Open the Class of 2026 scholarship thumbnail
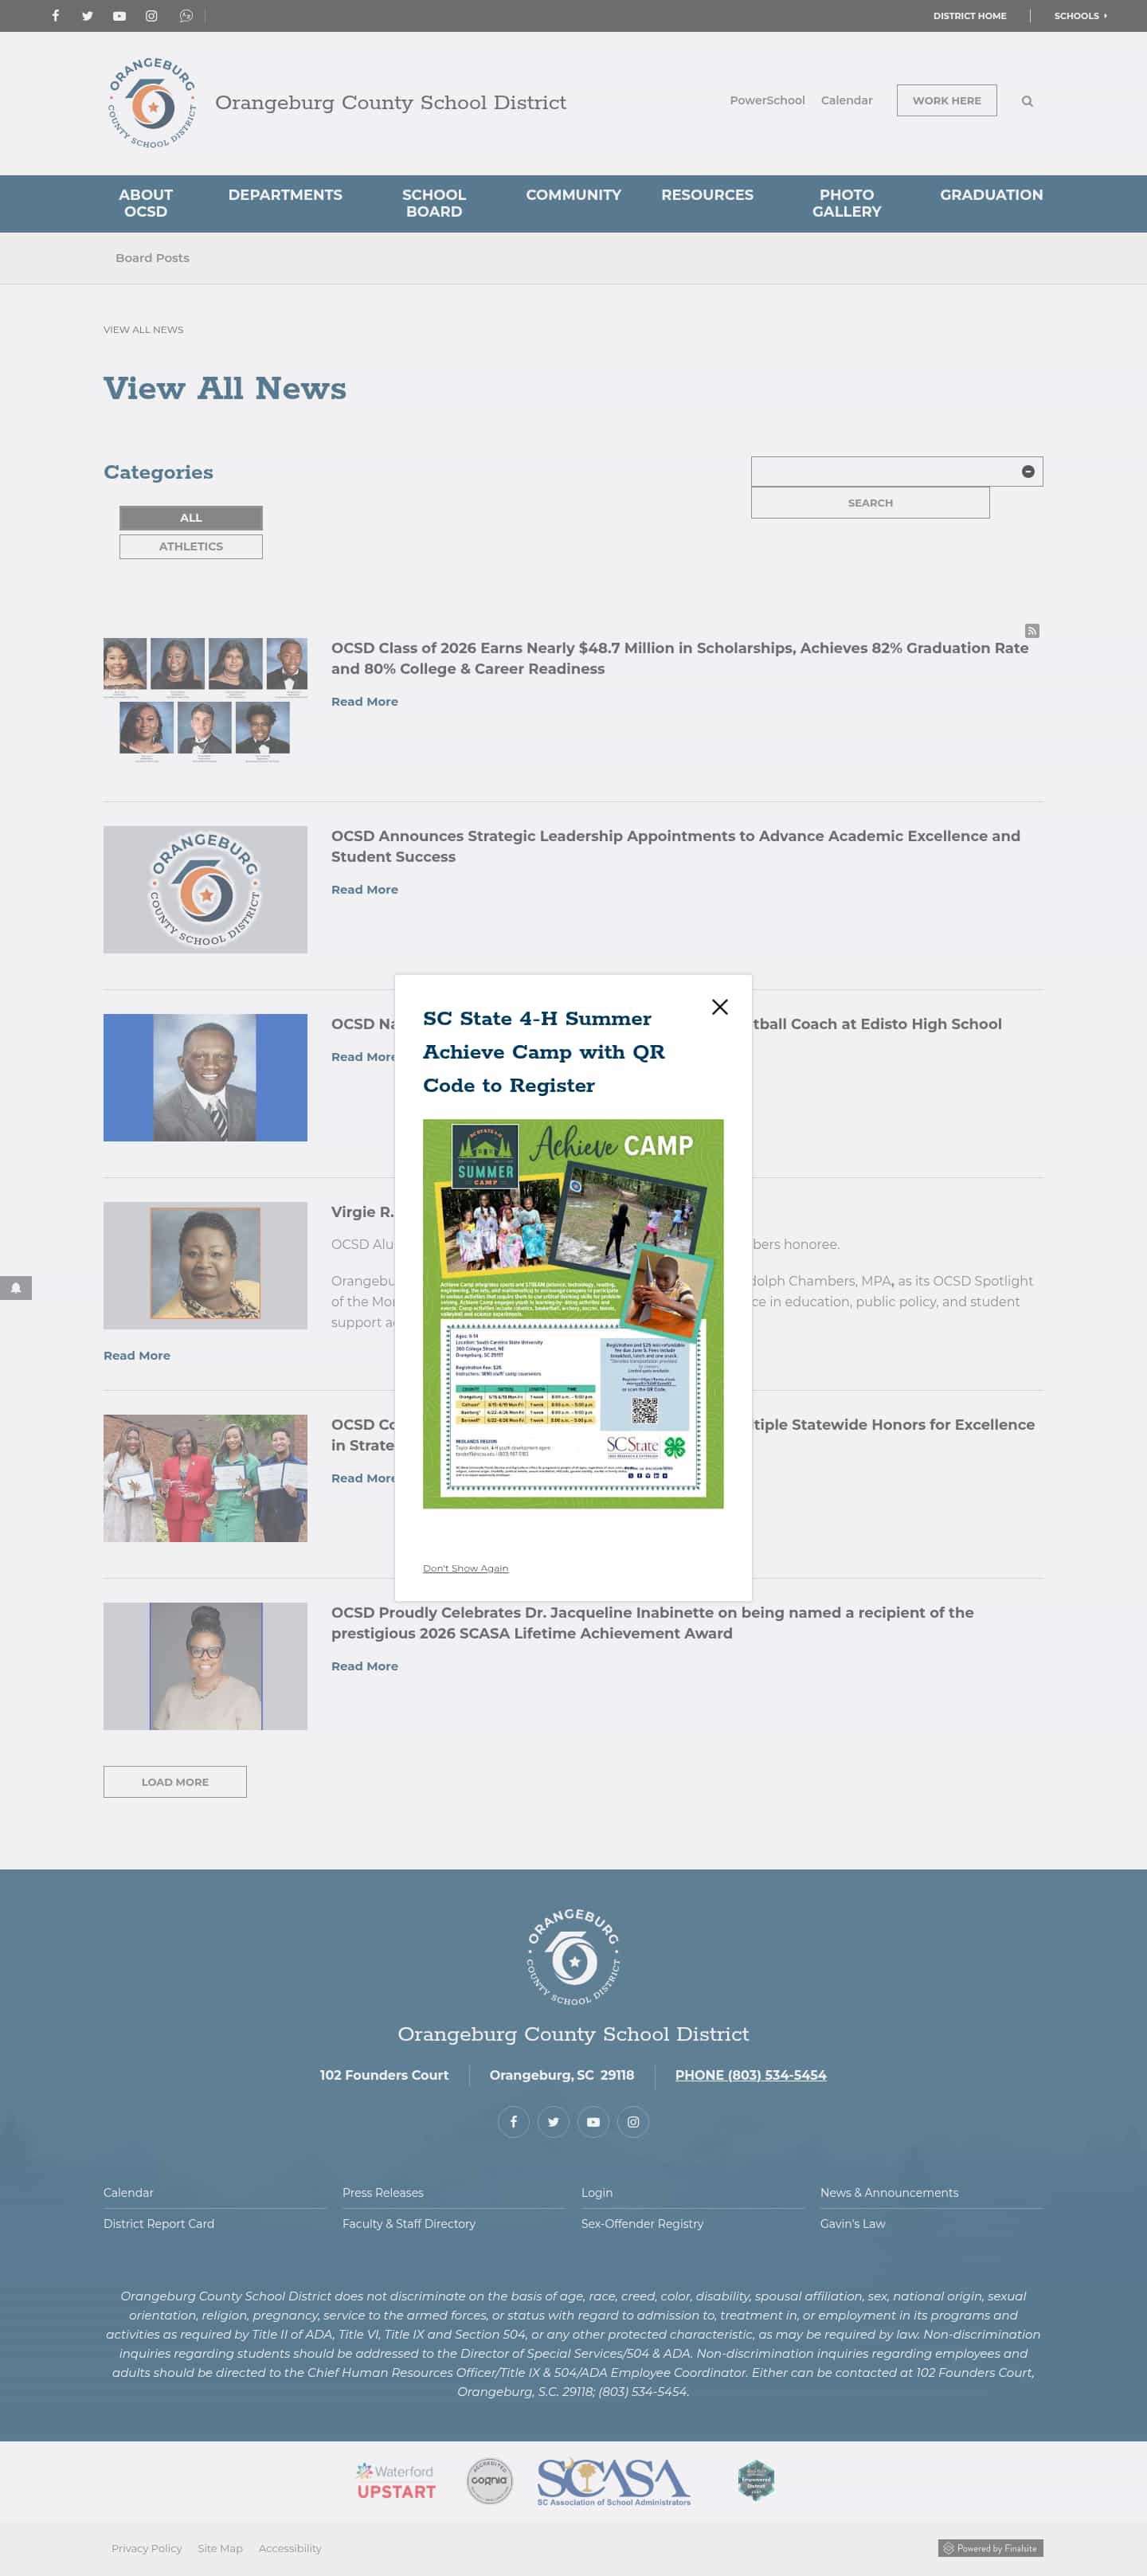 [205, 702]
